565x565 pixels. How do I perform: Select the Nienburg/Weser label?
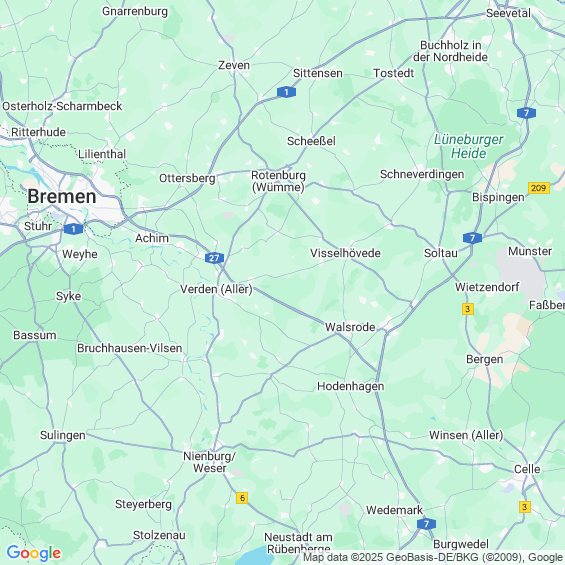pos(209,462)
